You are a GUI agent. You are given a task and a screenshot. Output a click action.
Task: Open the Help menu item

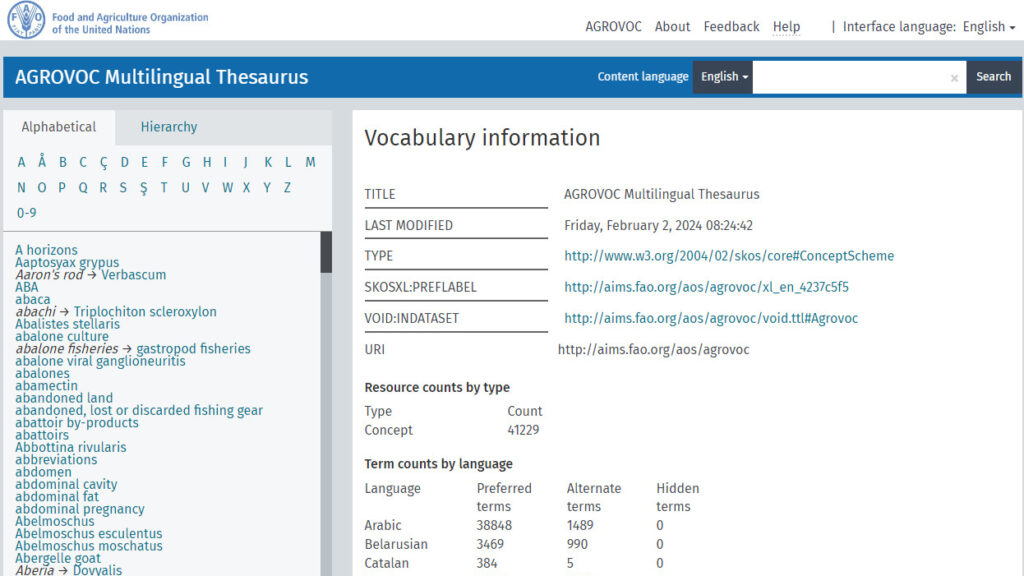786,27
